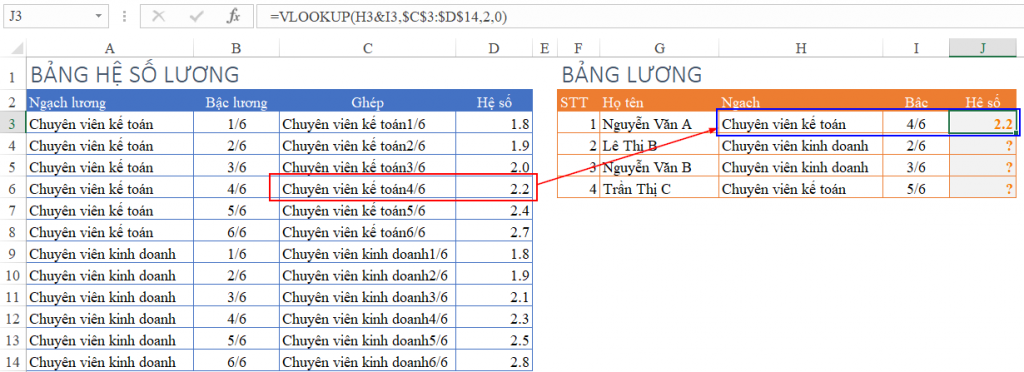Image resolution: width=1024 pixels, height=372 pixels.
Task: Click cell Chuyên viên kinh doanh6/6
Action: click(368, 361)
